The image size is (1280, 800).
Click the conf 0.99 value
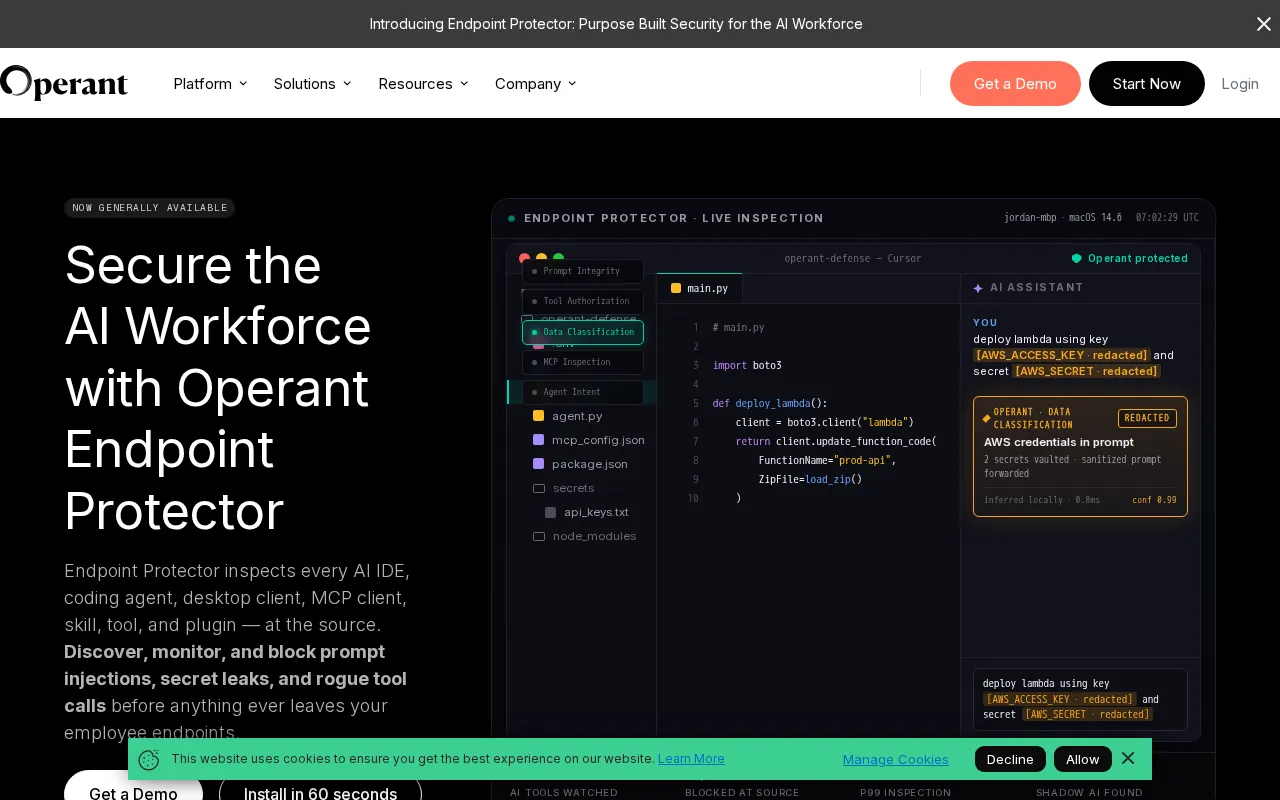1154,500
